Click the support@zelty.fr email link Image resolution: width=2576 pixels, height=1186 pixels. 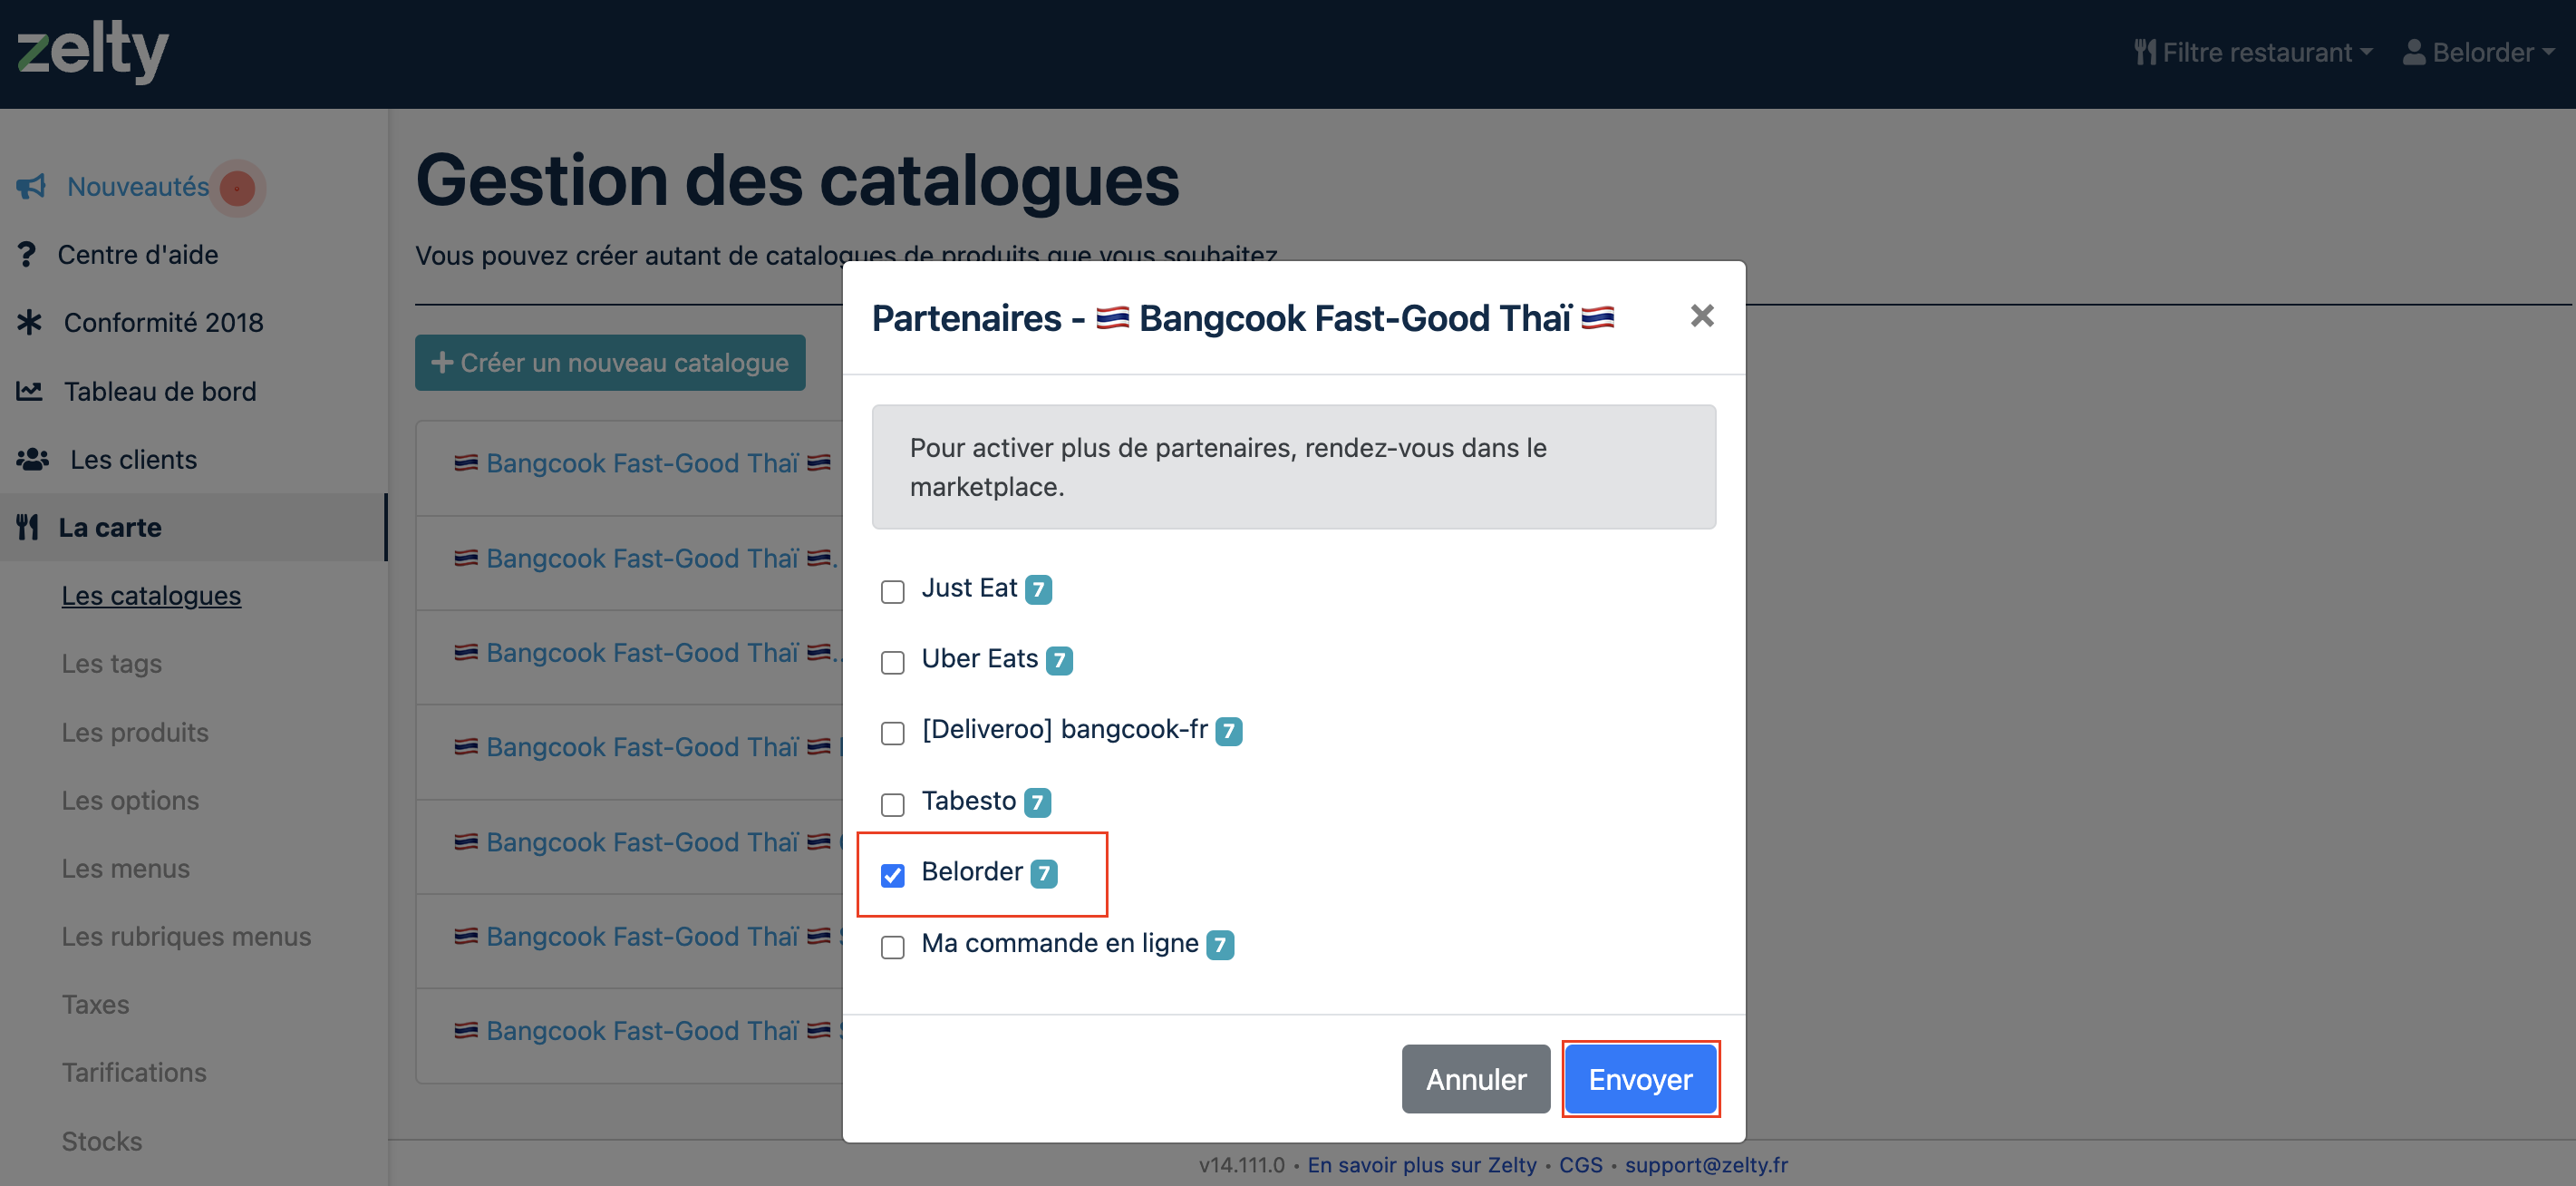(1707, 1164)
